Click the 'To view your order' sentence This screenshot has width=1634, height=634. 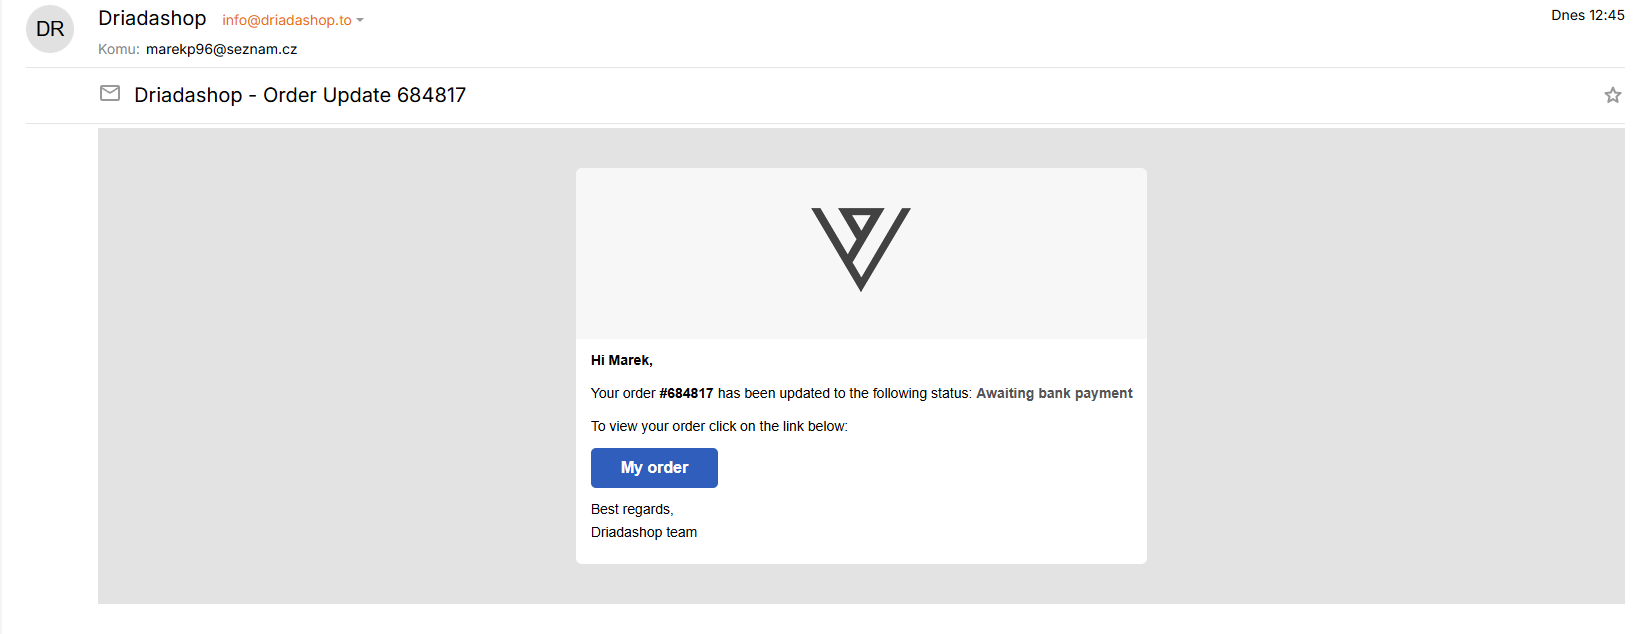tap(719, 426)
